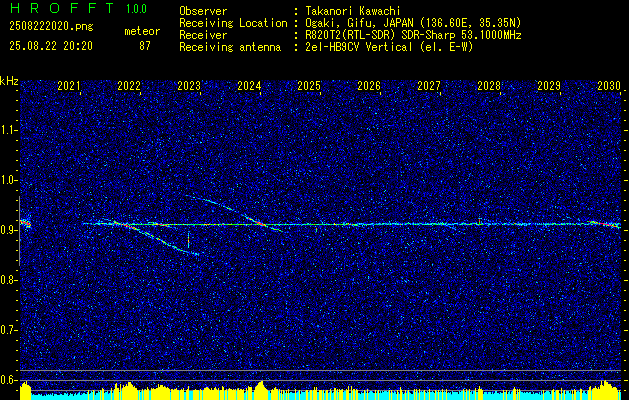Click the 2024 time marker
The height and width of the screenshot is (400, 629).
click(x=249, y=86)
